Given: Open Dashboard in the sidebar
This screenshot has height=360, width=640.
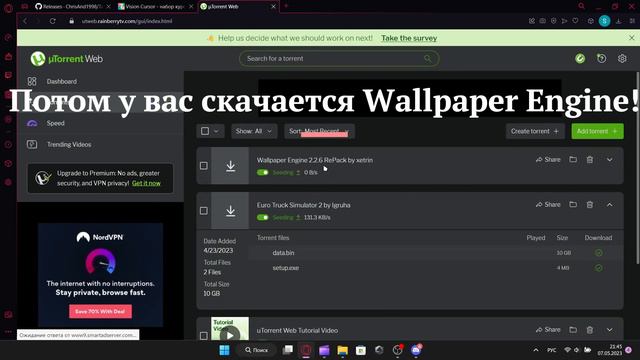Looking at the screenshot, I should tap(61, 82).
